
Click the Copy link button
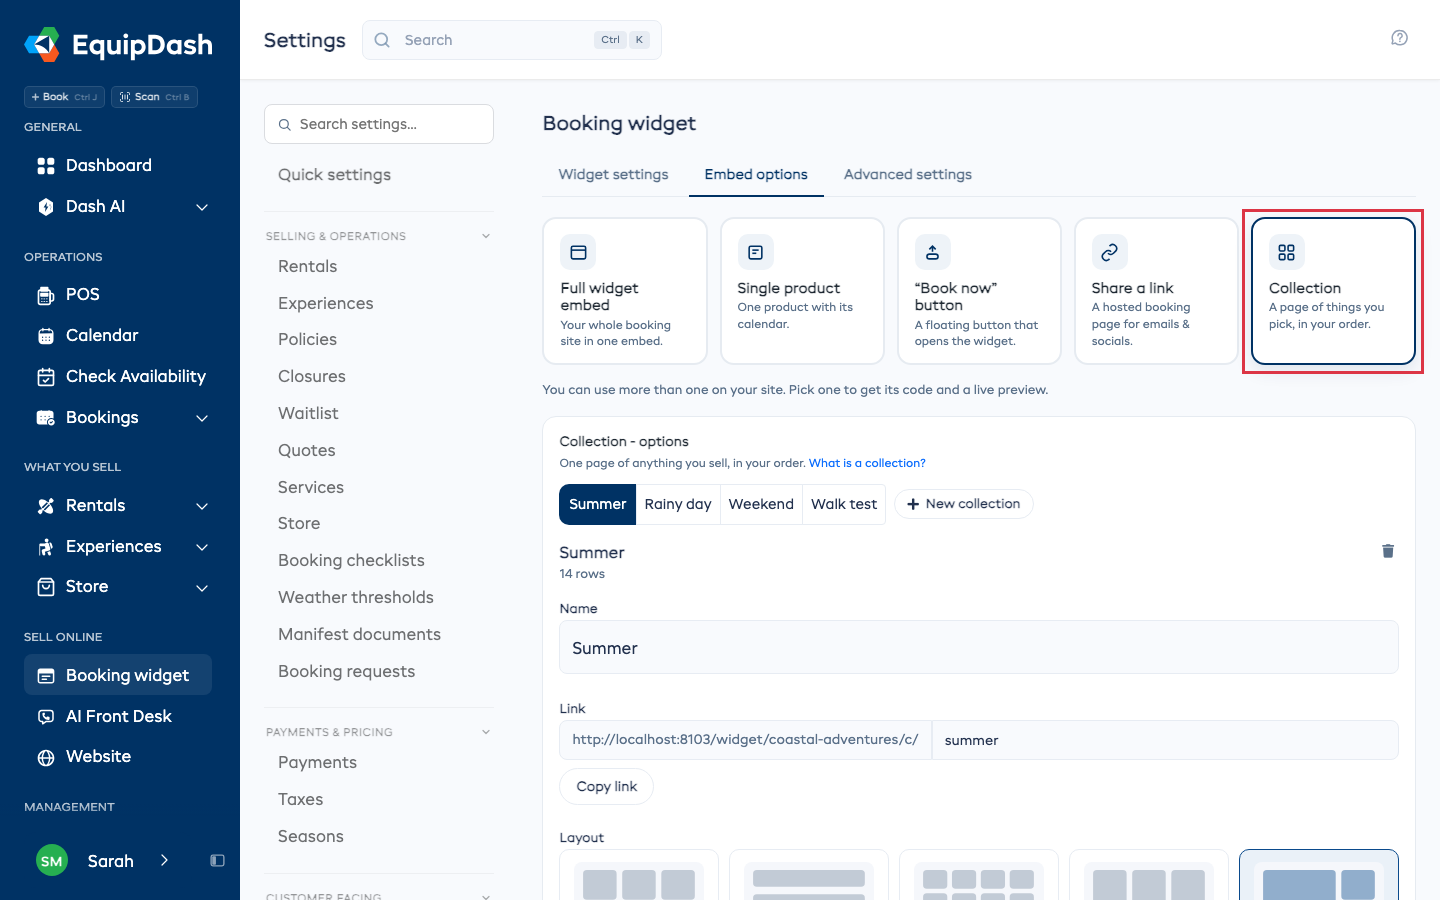click(x=607, y=786)
